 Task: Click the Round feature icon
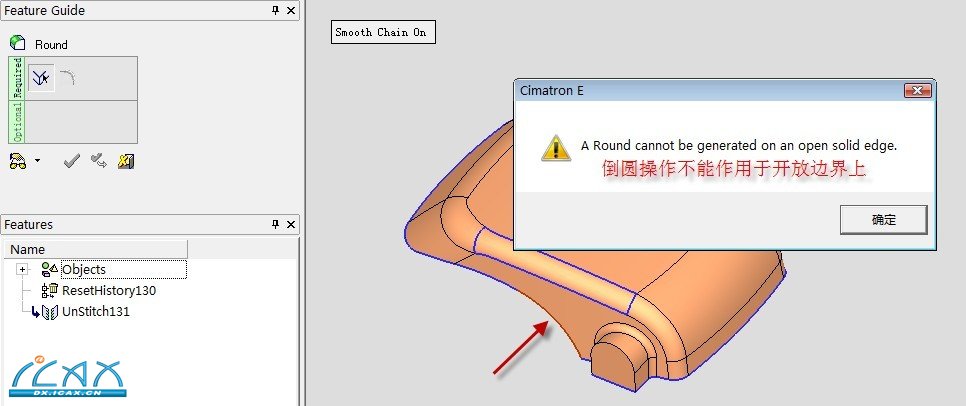17,43
